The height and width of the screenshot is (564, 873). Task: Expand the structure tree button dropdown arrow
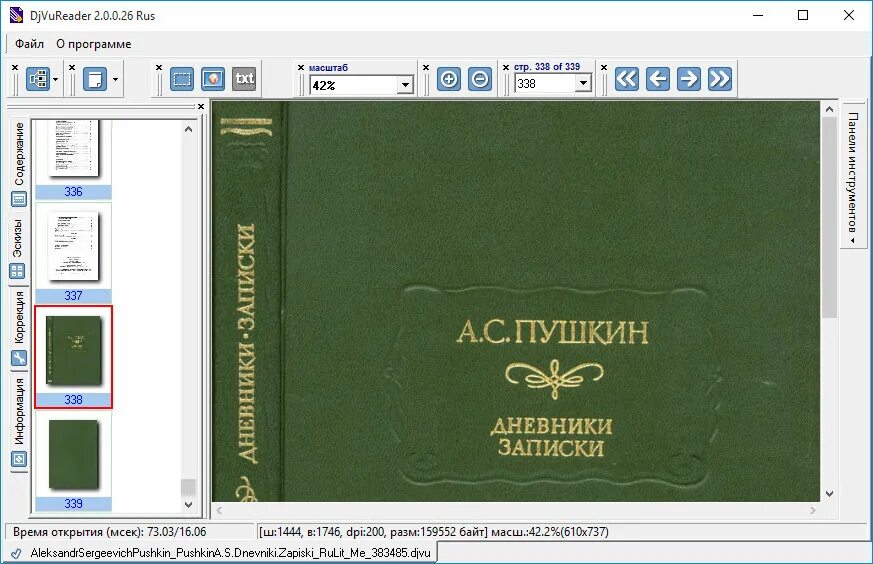55,80
